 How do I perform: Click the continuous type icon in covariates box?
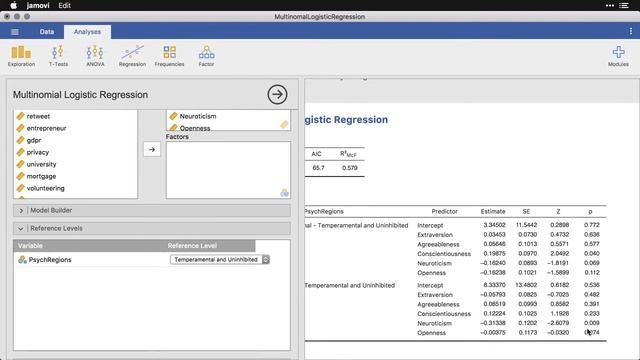pyautogui.click(x=284, y=124)
